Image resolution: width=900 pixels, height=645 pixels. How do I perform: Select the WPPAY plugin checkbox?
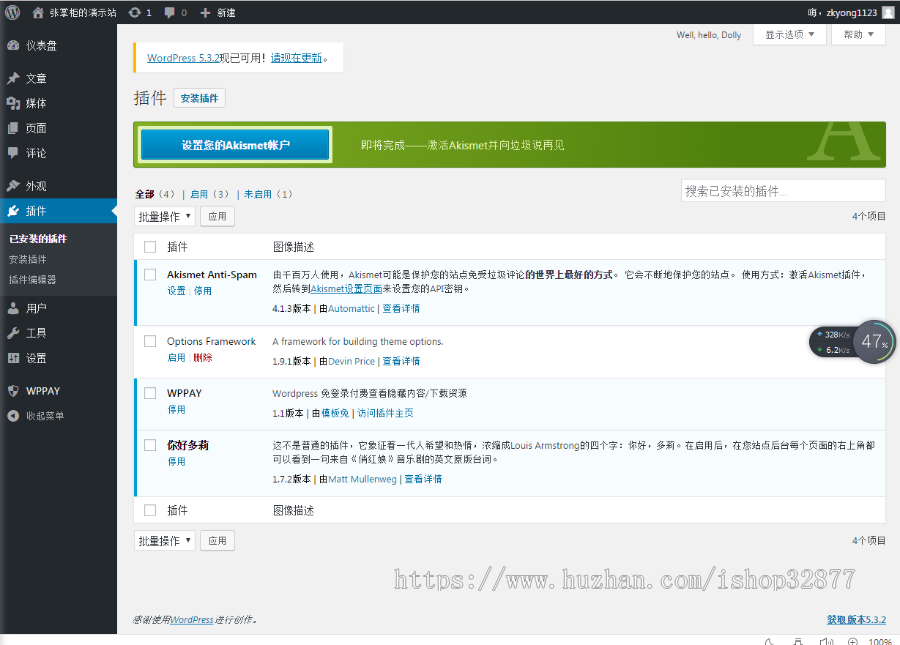click(x=150, y=393)
